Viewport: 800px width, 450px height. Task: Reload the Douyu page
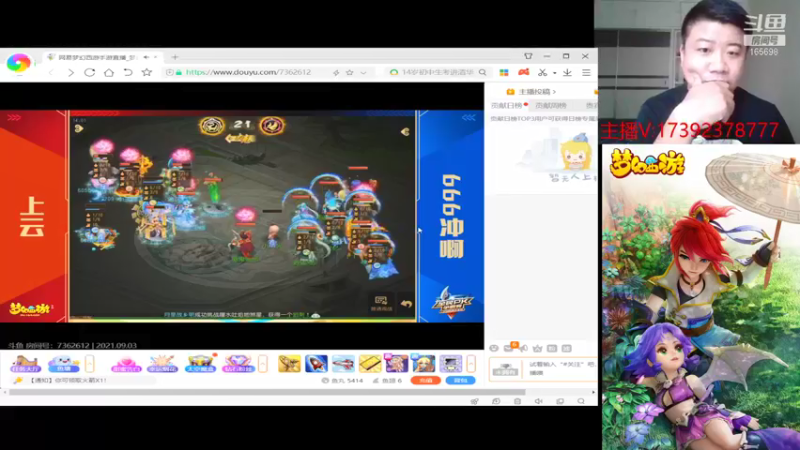click(89, 72)
